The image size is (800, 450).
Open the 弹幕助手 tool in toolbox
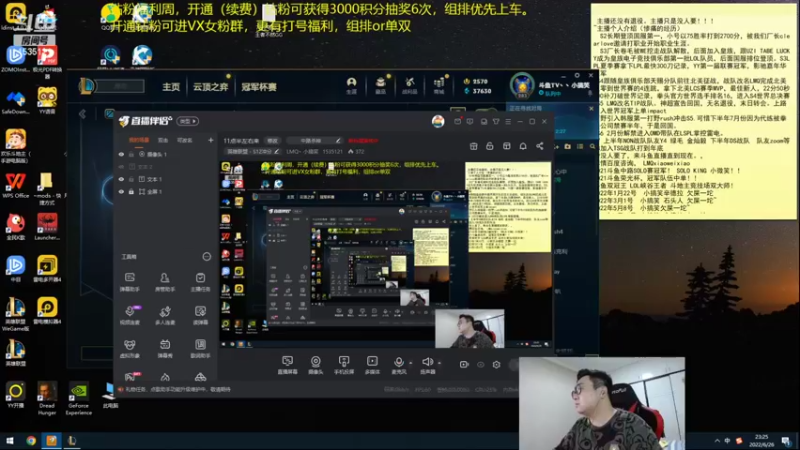[x=130, y=282]
